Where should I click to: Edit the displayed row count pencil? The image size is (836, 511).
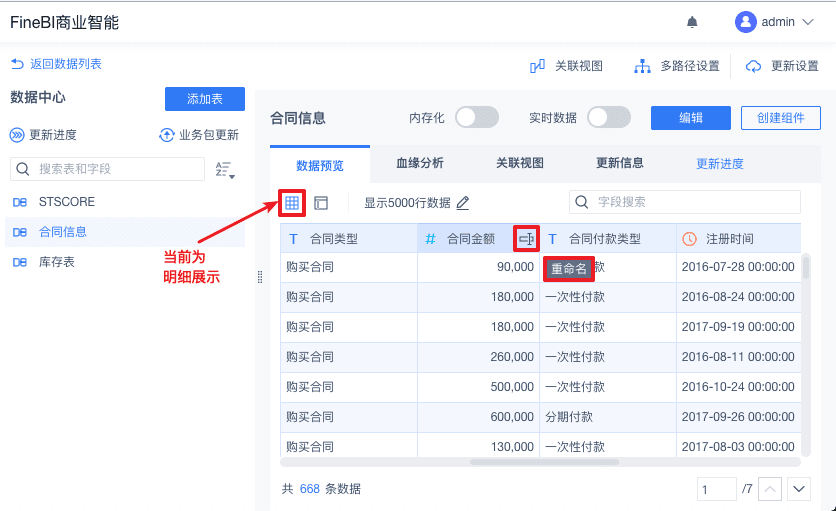(x=463, y=203)
